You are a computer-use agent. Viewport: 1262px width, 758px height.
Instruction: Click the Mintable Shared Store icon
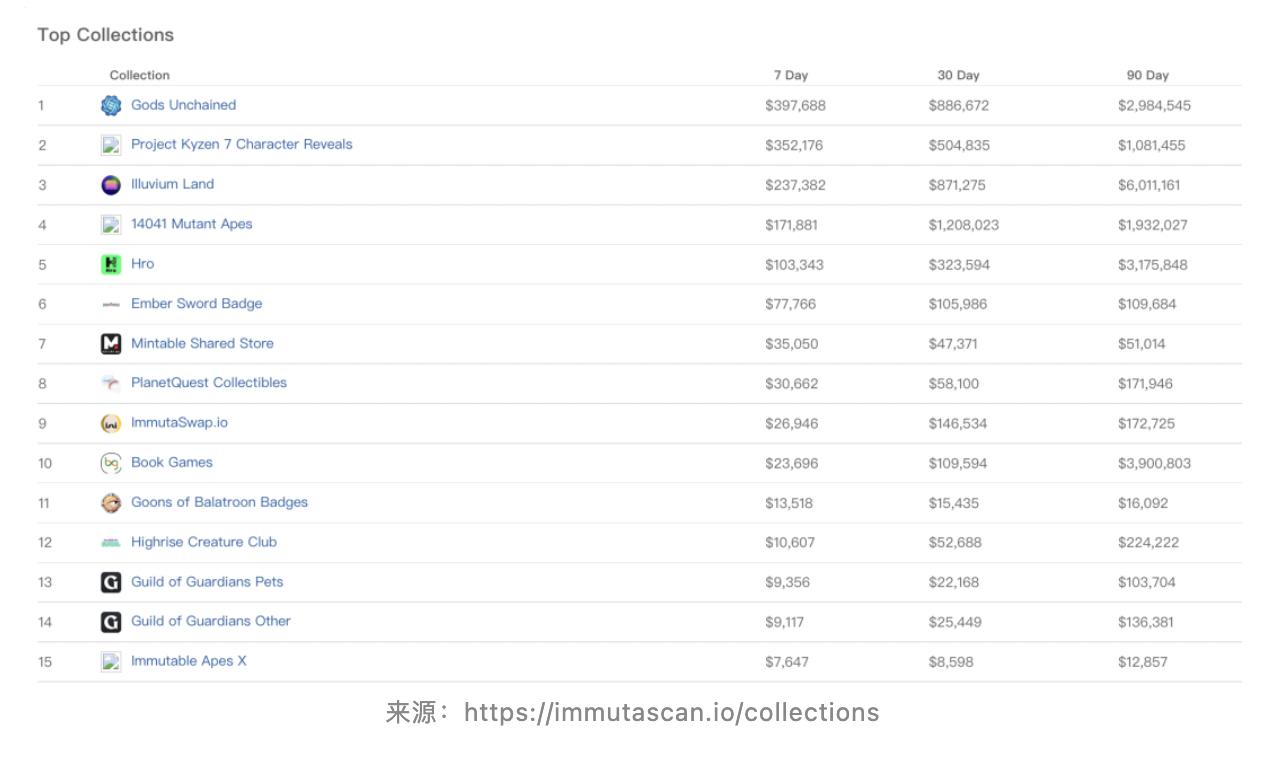click(111, 344)
